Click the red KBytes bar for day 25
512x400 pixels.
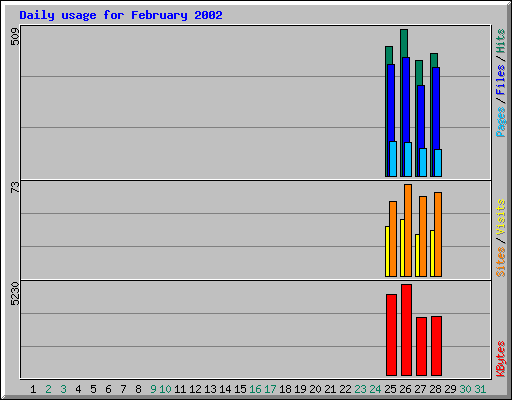tap(392, 335)
